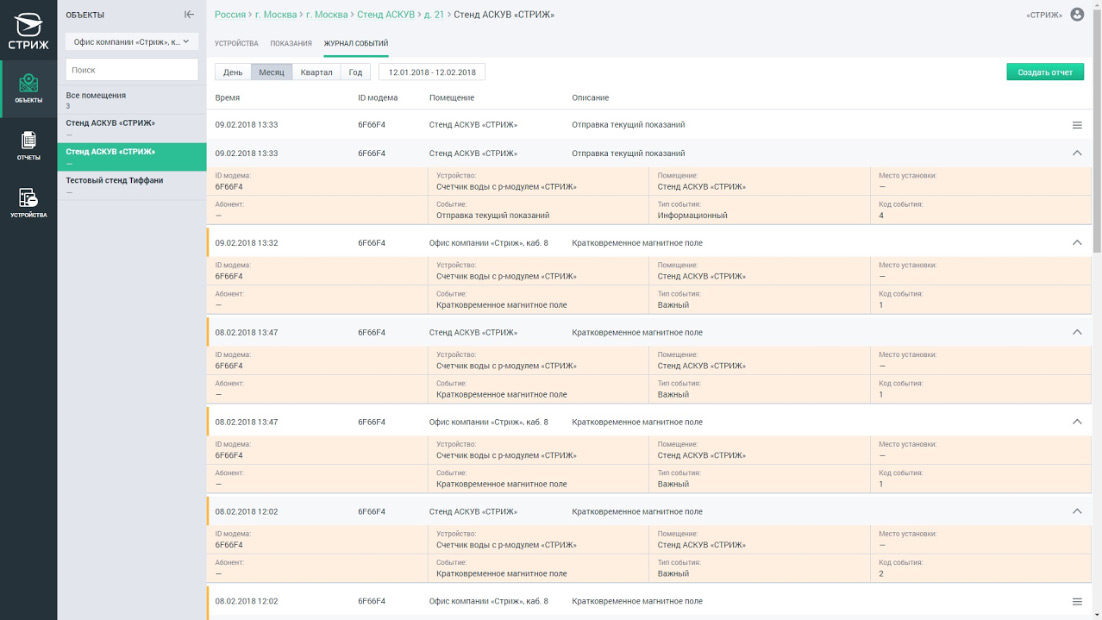Collapse the expanded 08.02.2018 12:02 Стенд event
The height and width of the screenshot is (620, 1102).
click(x=1077, y=511)
